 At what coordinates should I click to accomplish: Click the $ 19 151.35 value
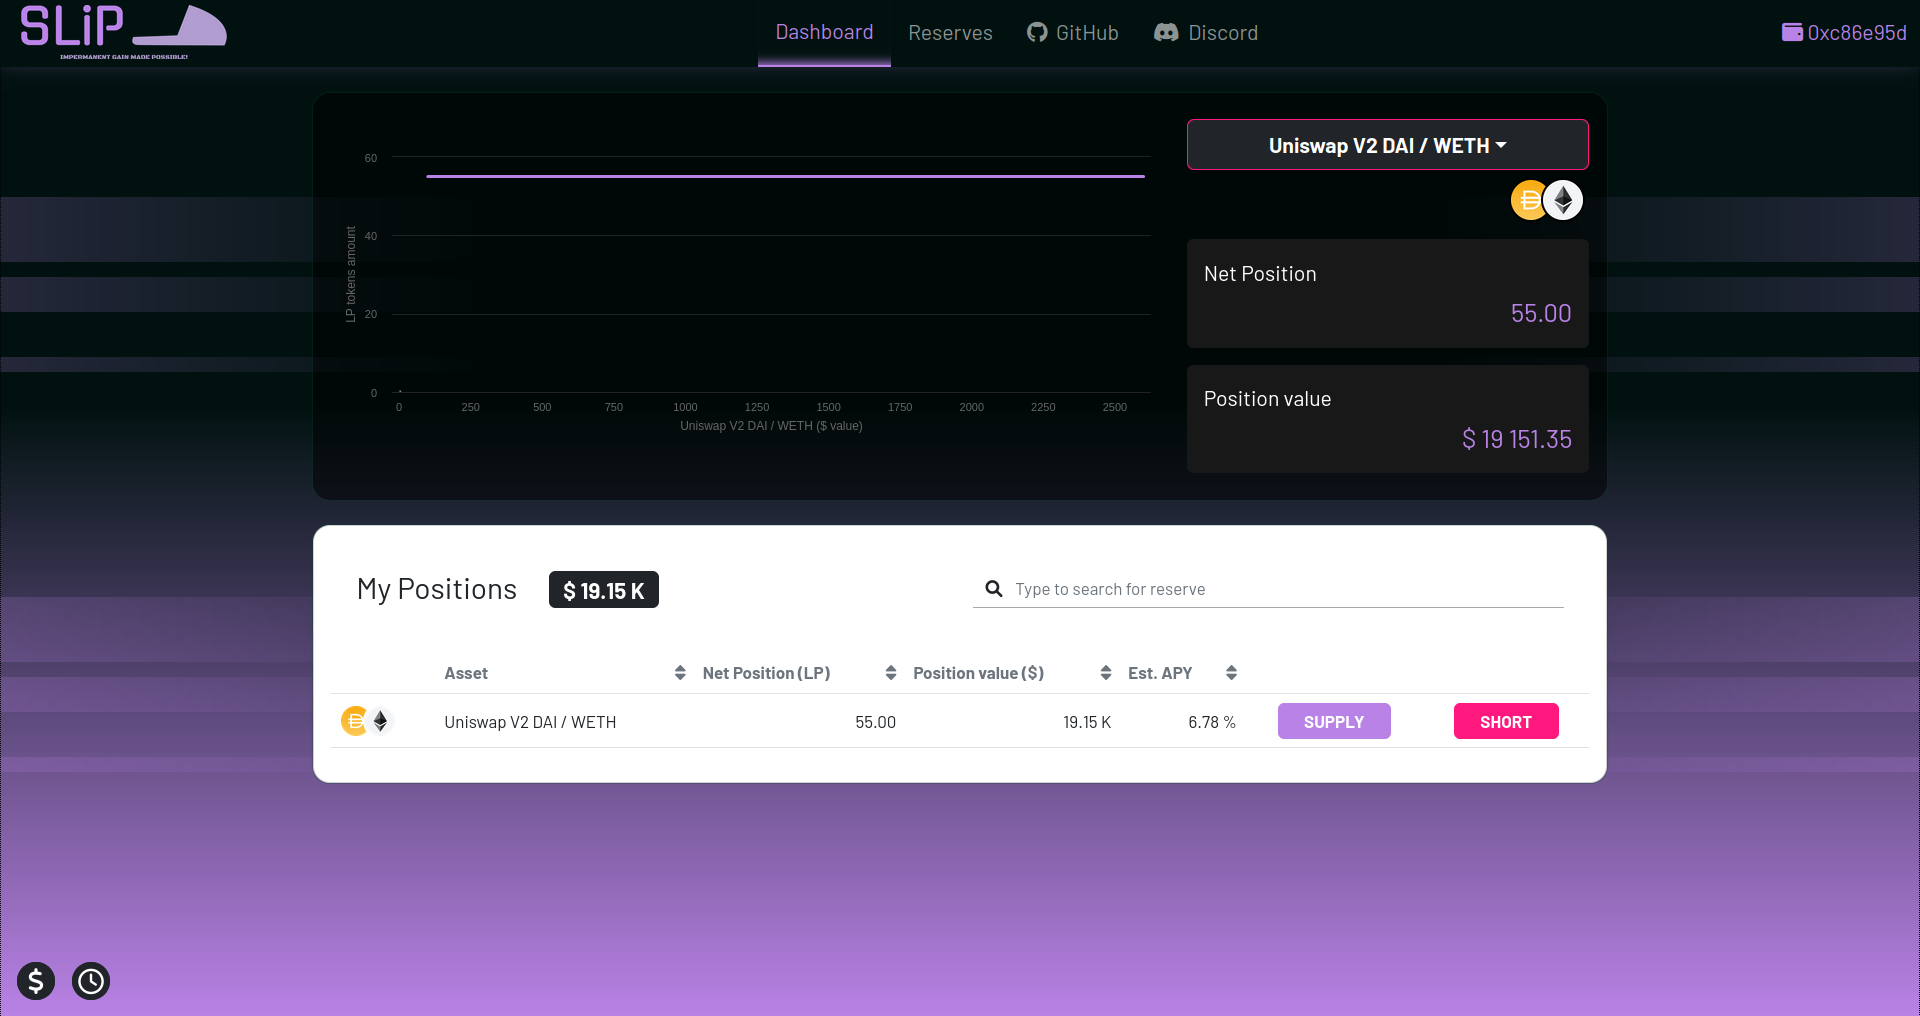click(1517, 439)
